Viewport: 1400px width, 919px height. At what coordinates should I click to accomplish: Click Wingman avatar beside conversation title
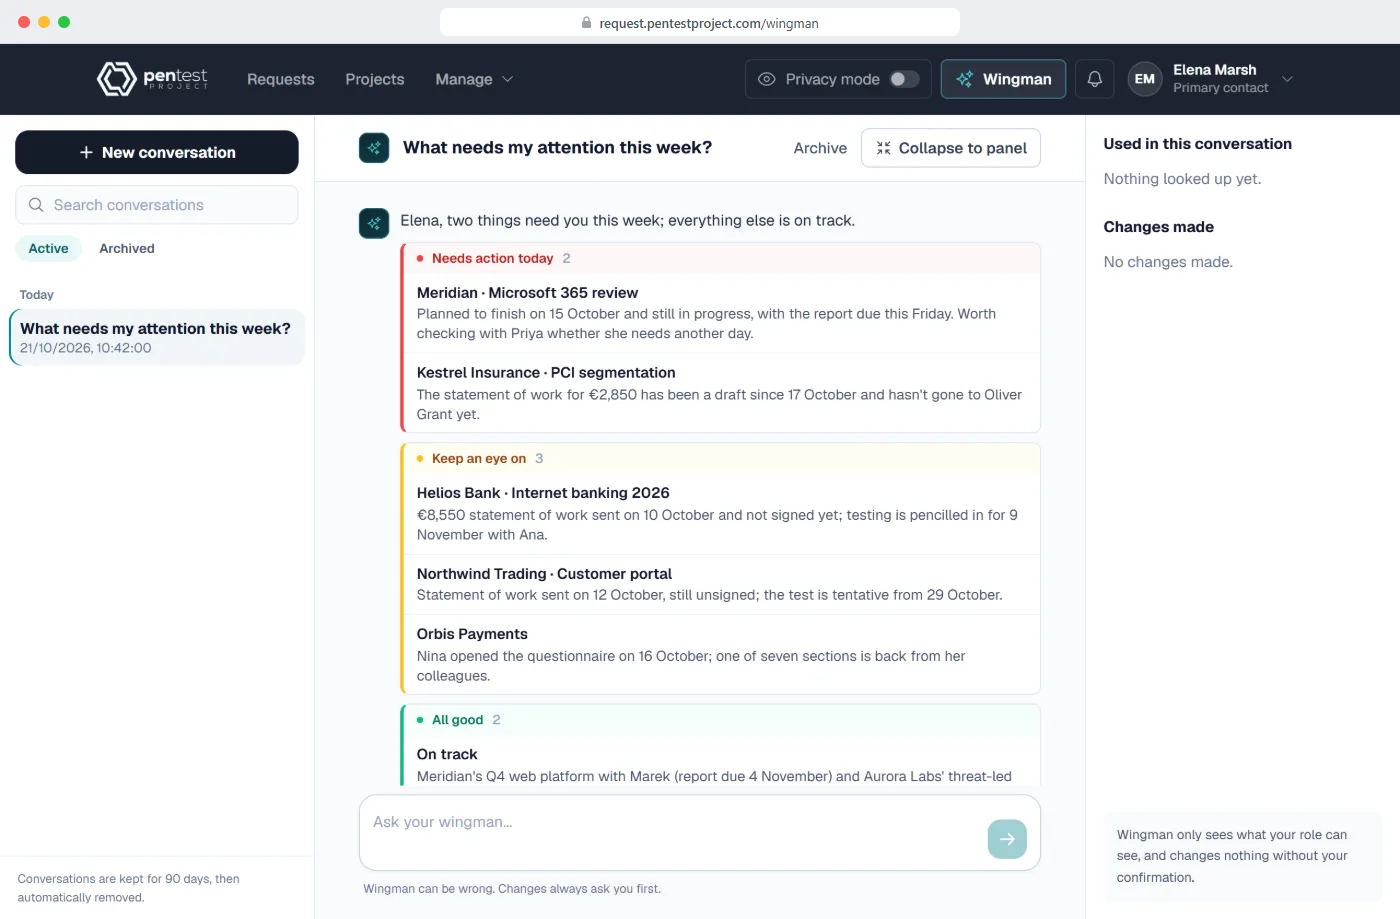(374, 148)
